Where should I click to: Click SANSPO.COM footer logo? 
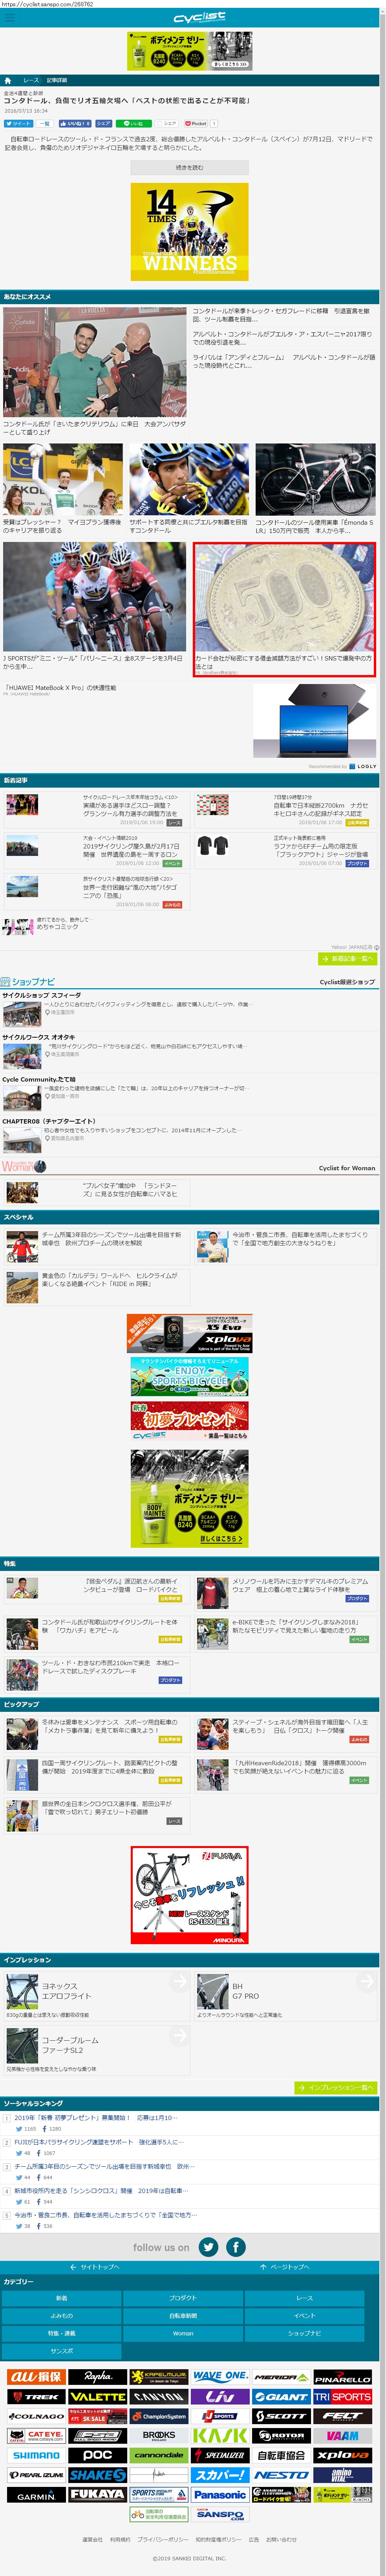click(220, 2514)
